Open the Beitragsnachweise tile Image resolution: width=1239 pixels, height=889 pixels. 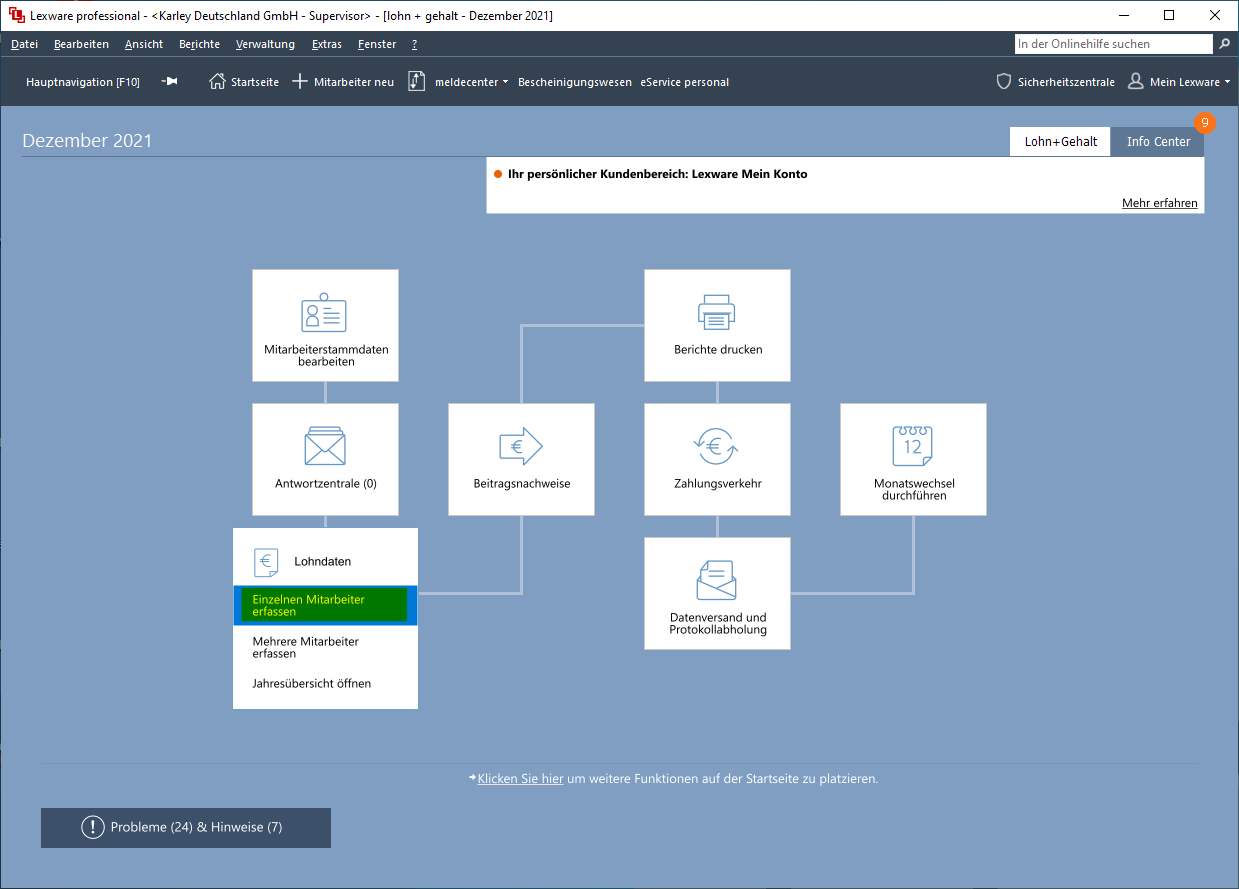521,459
